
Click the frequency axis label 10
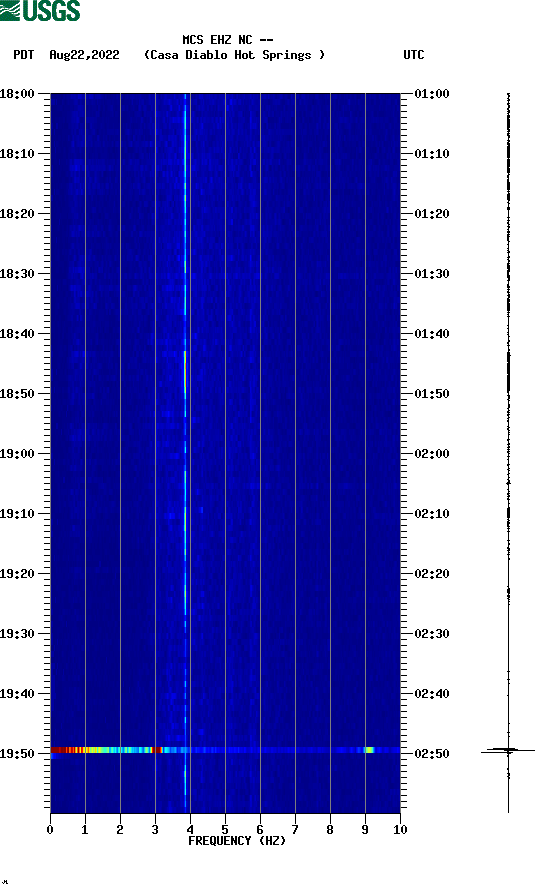coord(400,830)
